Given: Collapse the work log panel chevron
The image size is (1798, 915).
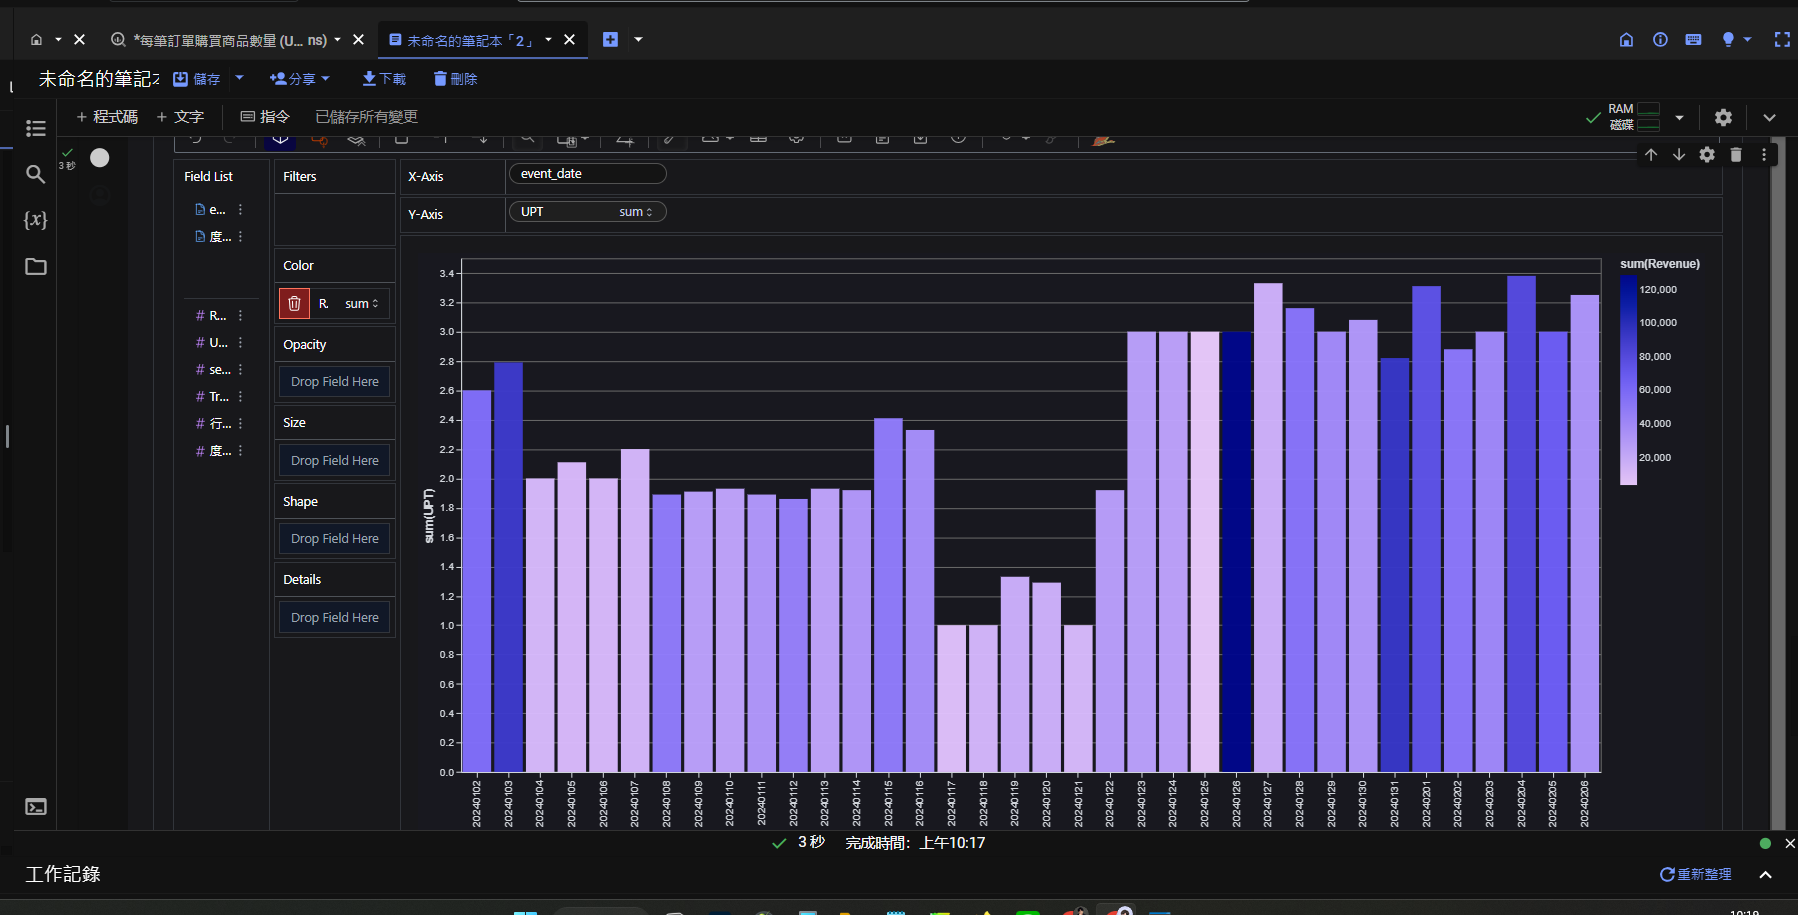Looking at the screenshot, I should coord(1766,875).
